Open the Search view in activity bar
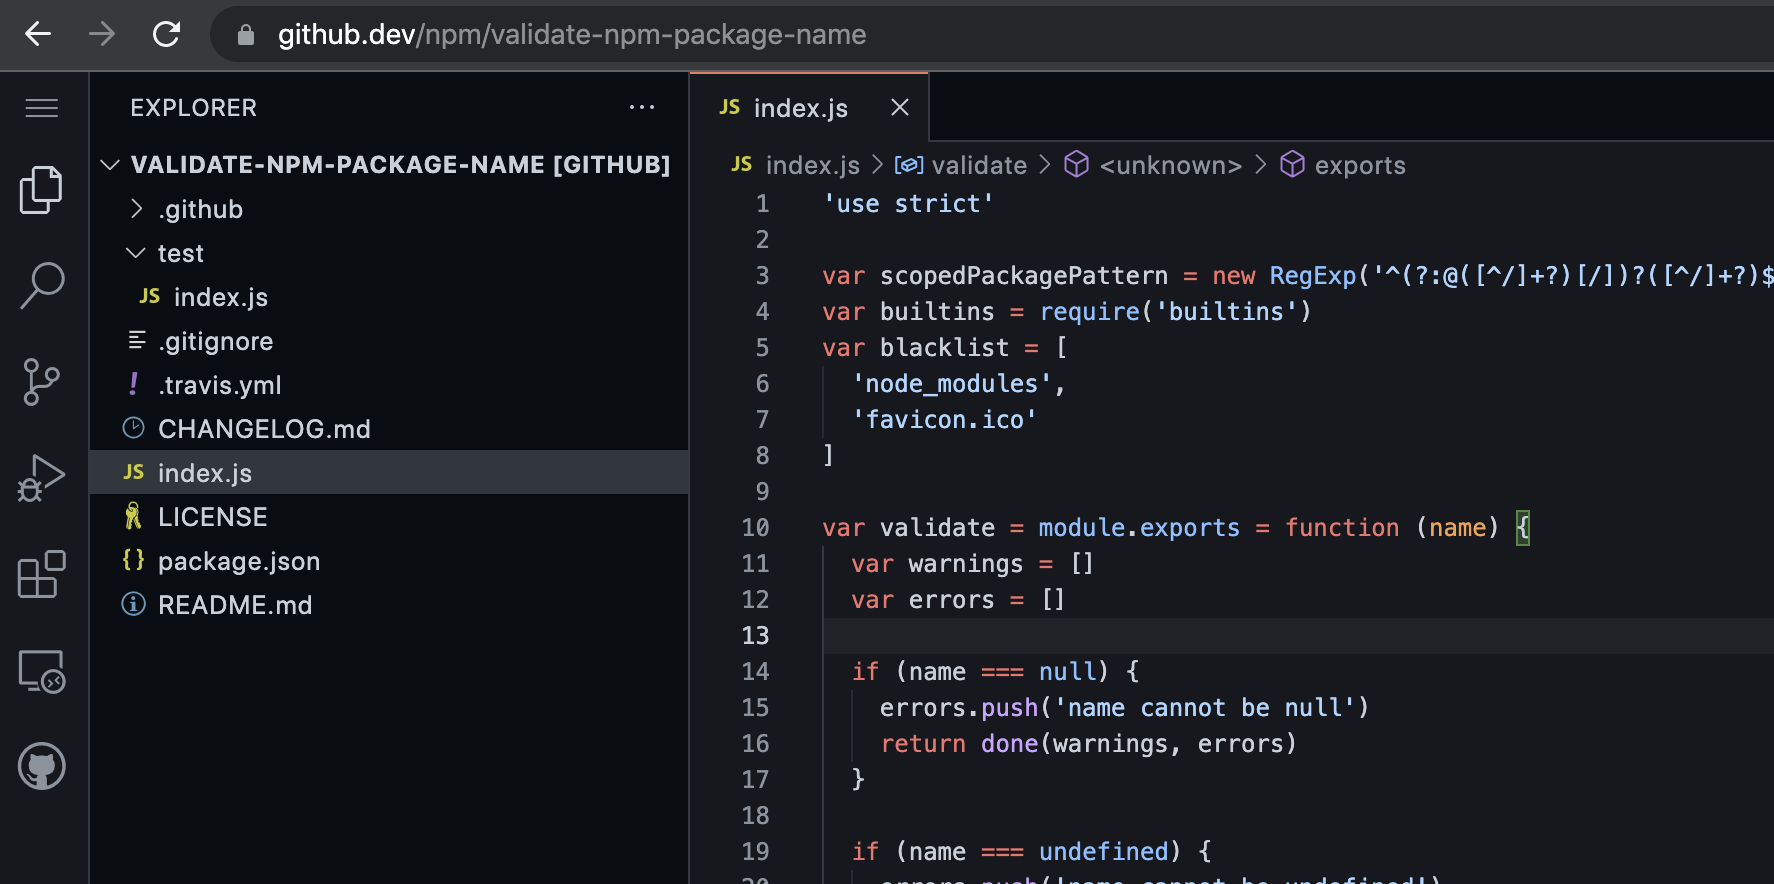 41,285
